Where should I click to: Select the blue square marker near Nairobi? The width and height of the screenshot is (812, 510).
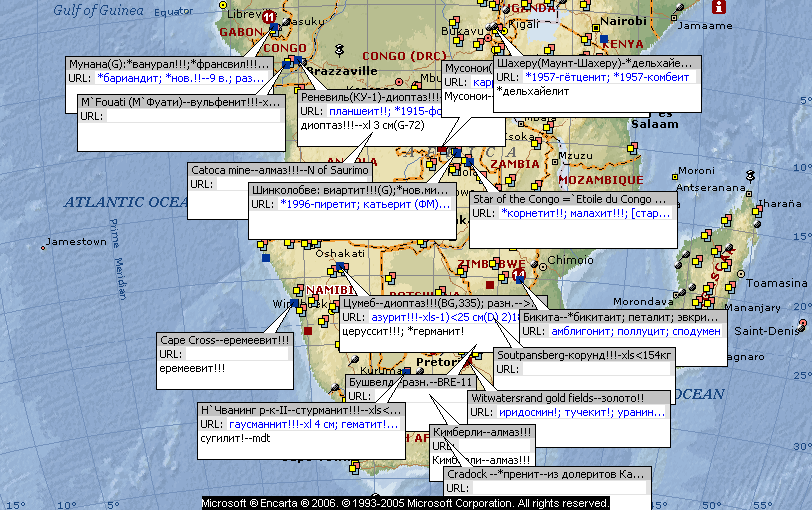point(604,39)
